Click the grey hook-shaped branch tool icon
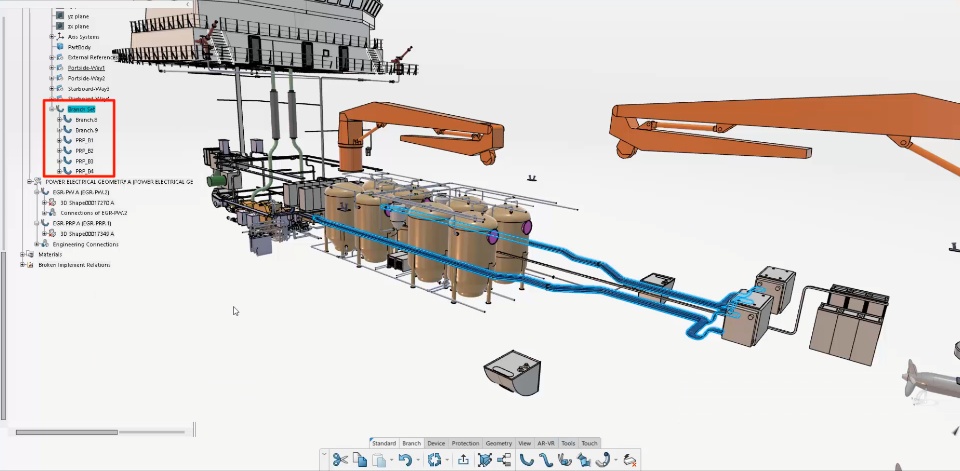 tap(603, 459)
